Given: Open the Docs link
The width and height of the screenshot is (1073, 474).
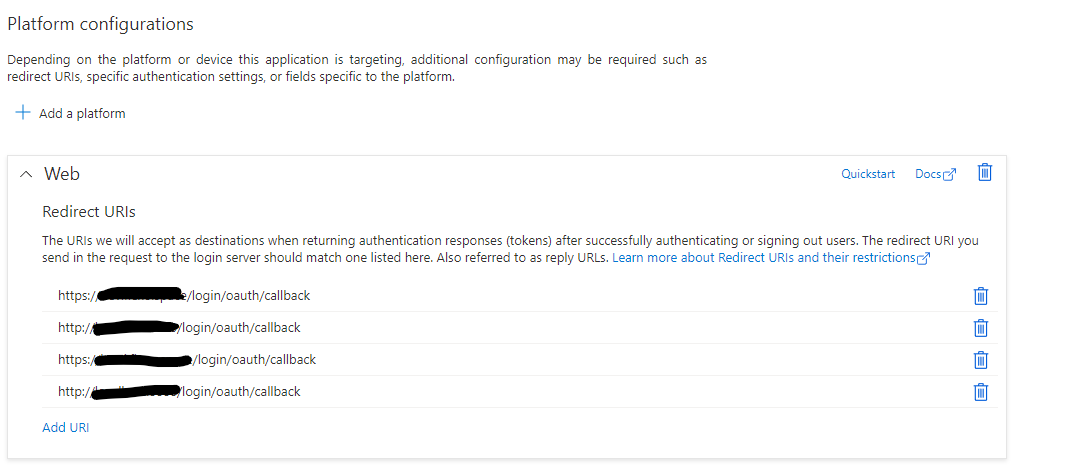Looking at the screenshot, I should pyautogui.click(x=928, y=174).
